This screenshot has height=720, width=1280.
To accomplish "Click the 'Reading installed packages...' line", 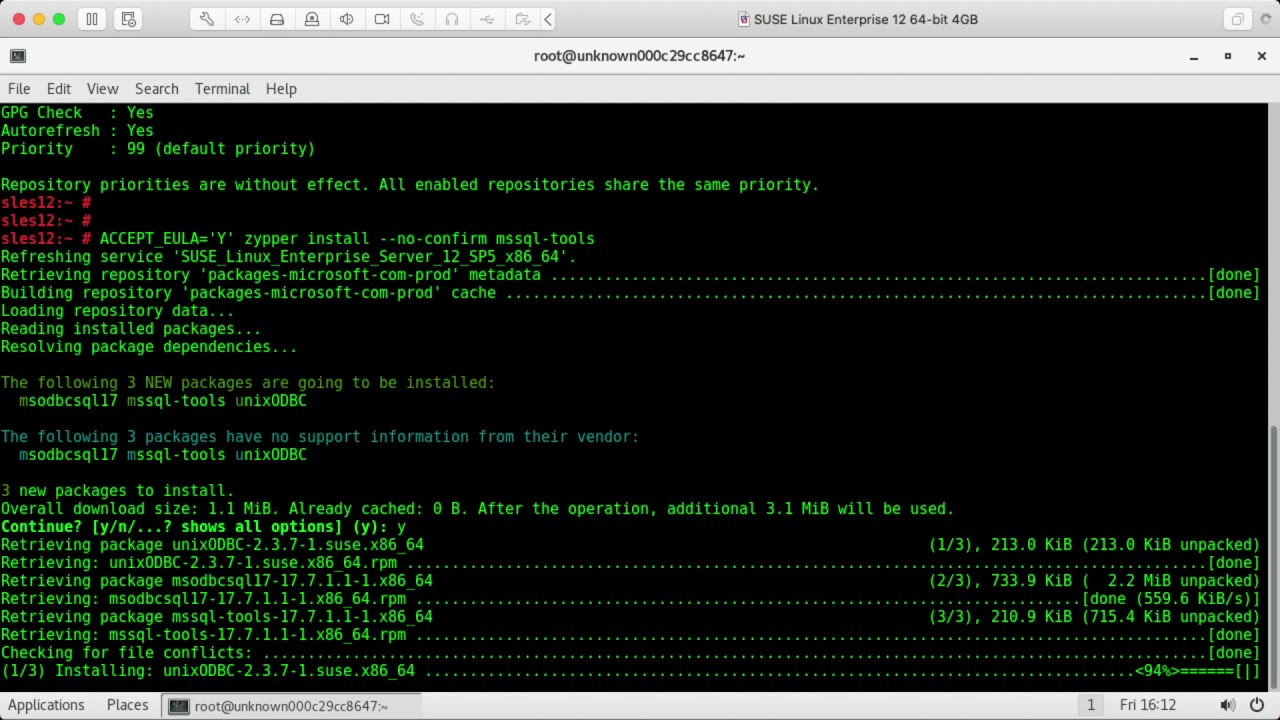I will (x=131, y=329).
